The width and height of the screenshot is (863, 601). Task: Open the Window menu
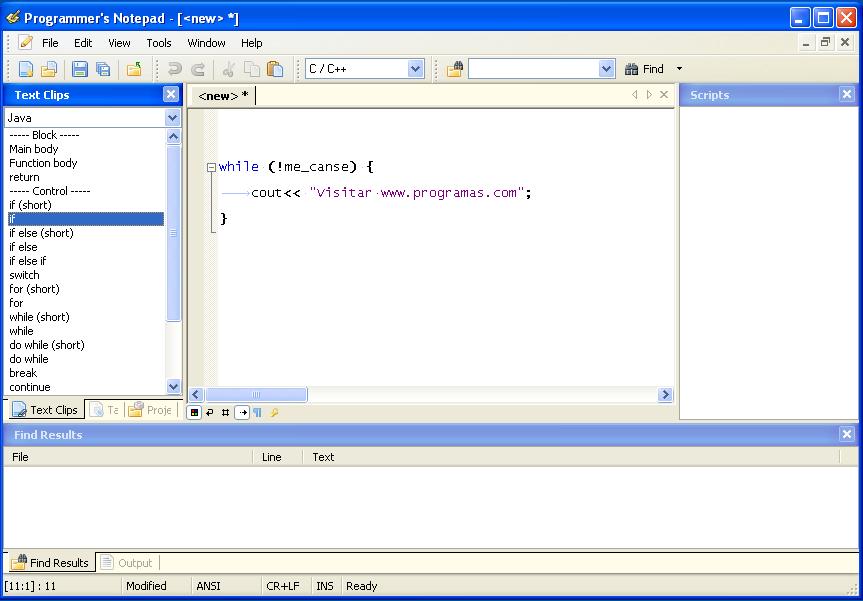point(206,42)
